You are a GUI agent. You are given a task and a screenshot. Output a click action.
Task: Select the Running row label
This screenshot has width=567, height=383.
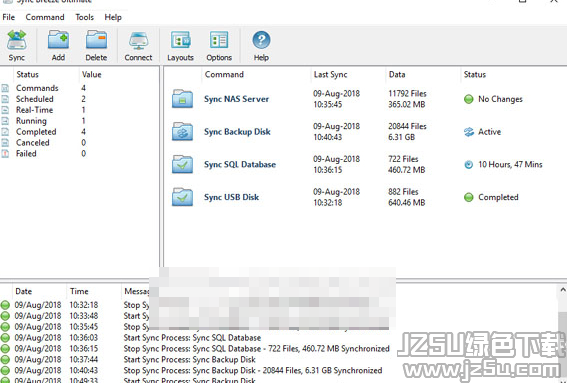click(x=31, y=121)
